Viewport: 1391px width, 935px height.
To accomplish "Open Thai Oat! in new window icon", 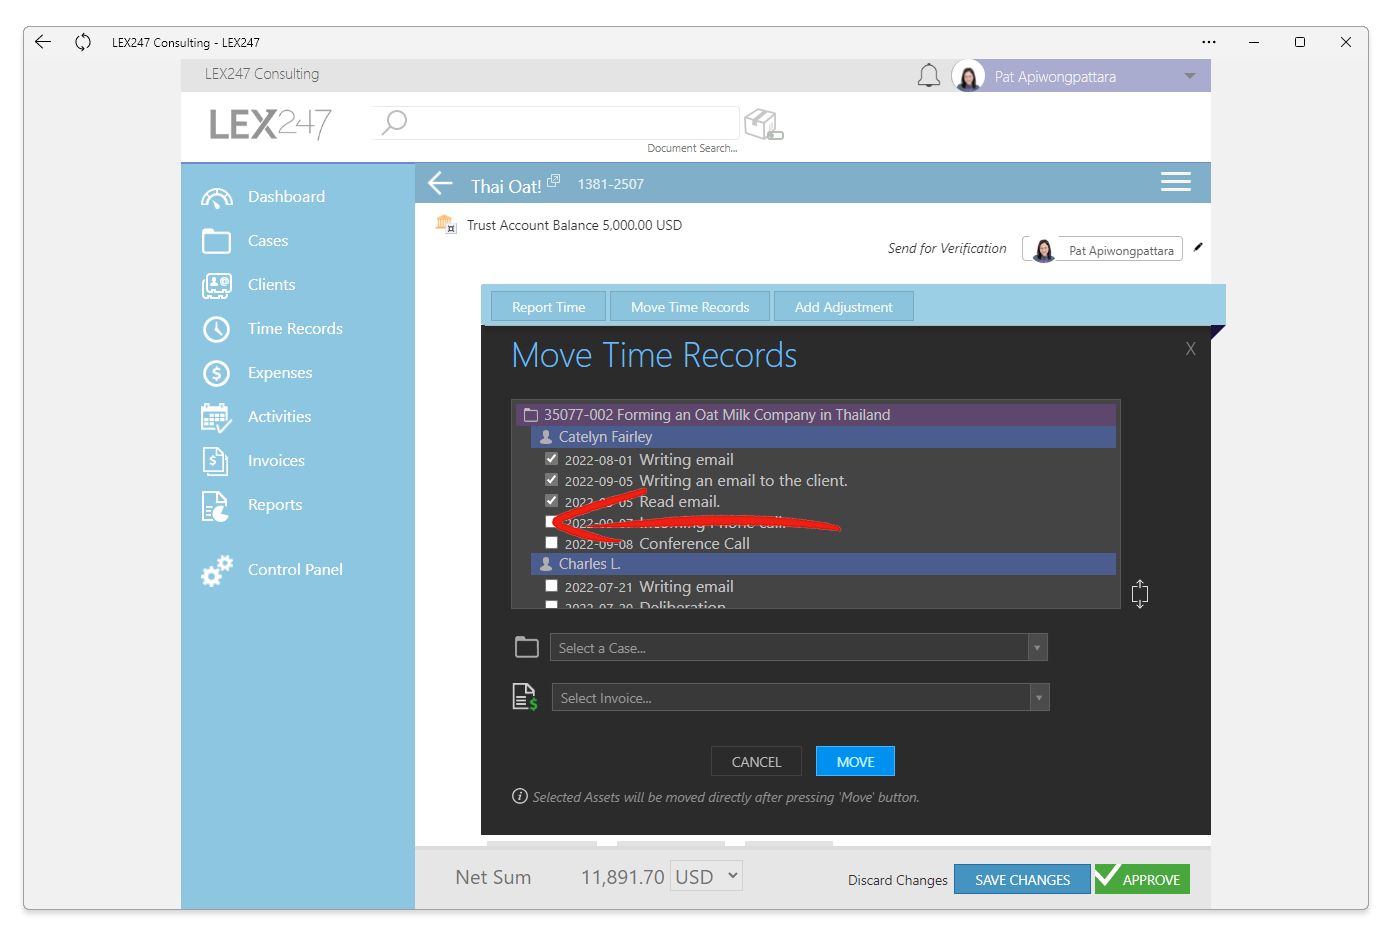I will pyautogui.click(x=554, y=180).
